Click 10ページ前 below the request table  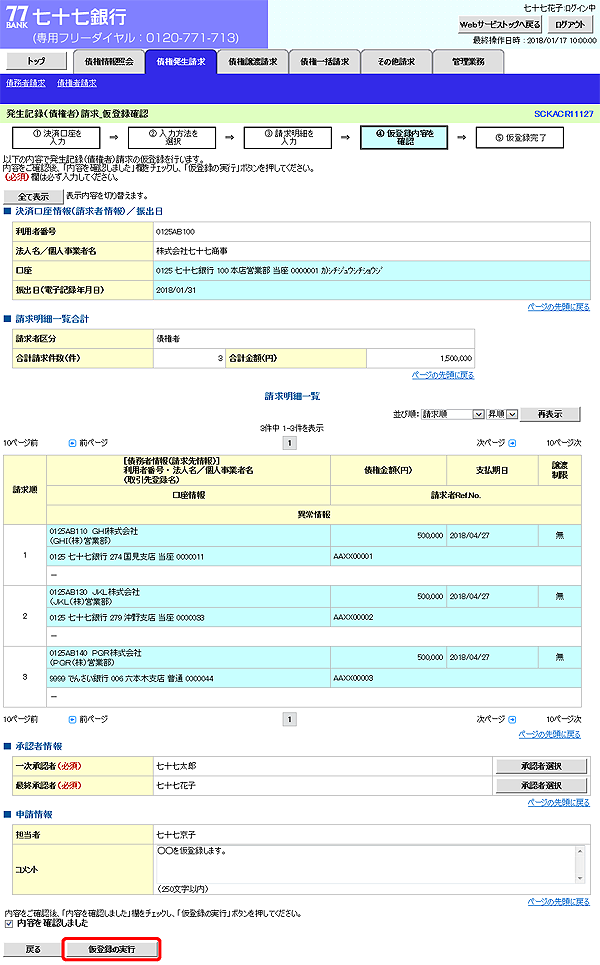(20, 719)
